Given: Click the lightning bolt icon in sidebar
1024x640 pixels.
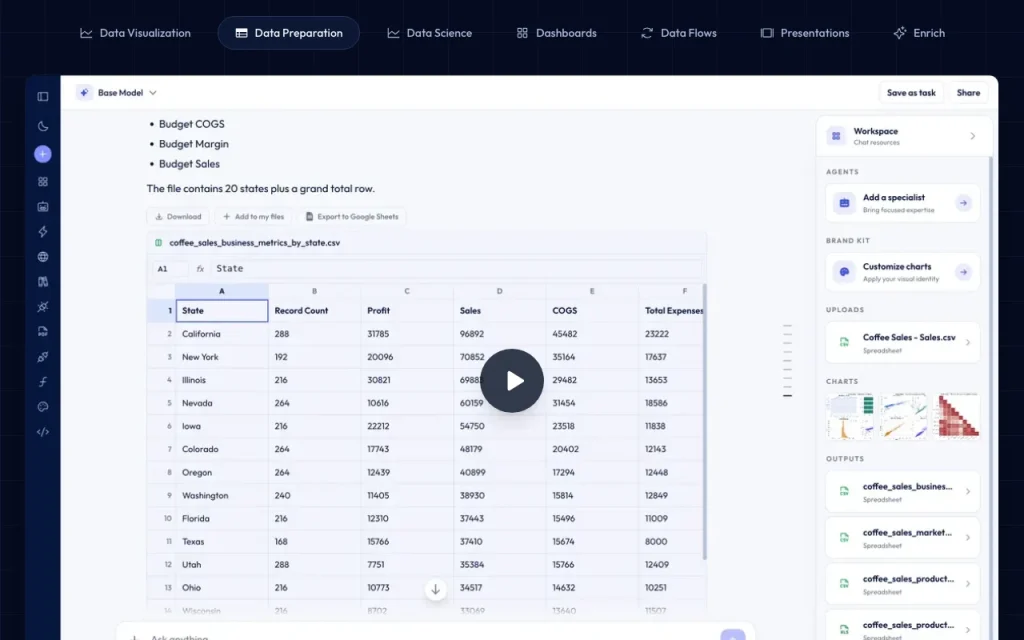Looking at the screenshot, I should [x=43, y=232].
